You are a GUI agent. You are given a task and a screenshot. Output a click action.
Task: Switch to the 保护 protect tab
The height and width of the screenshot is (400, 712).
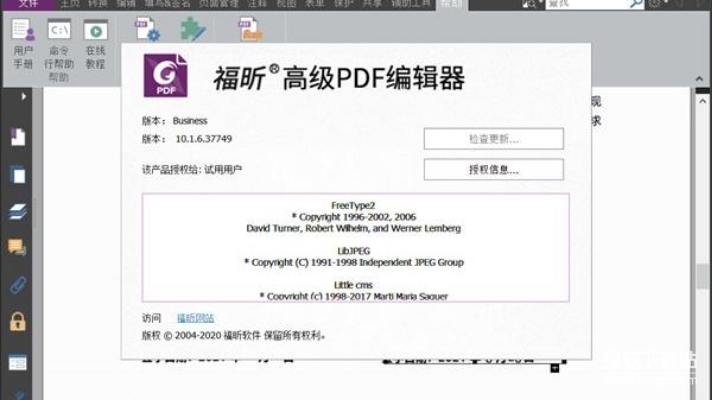tap(343, 4)
